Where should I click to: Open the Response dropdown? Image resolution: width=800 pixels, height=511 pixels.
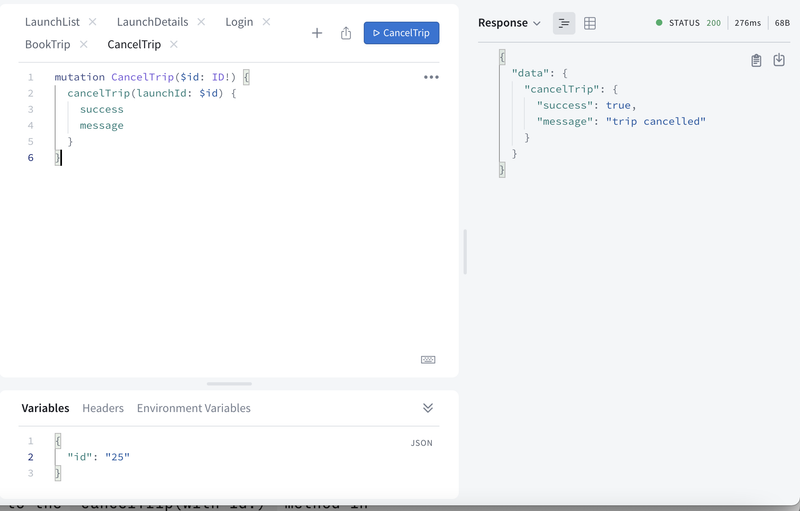(x=509, y=23)
